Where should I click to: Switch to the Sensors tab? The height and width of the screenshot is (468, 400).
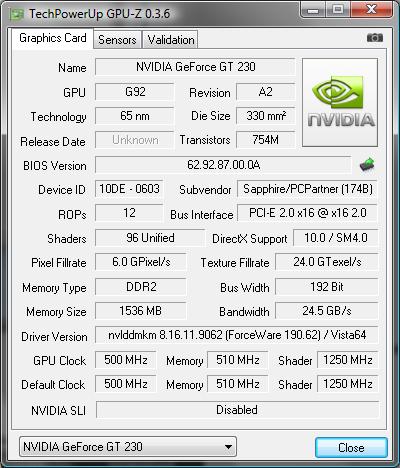point(117,40)
